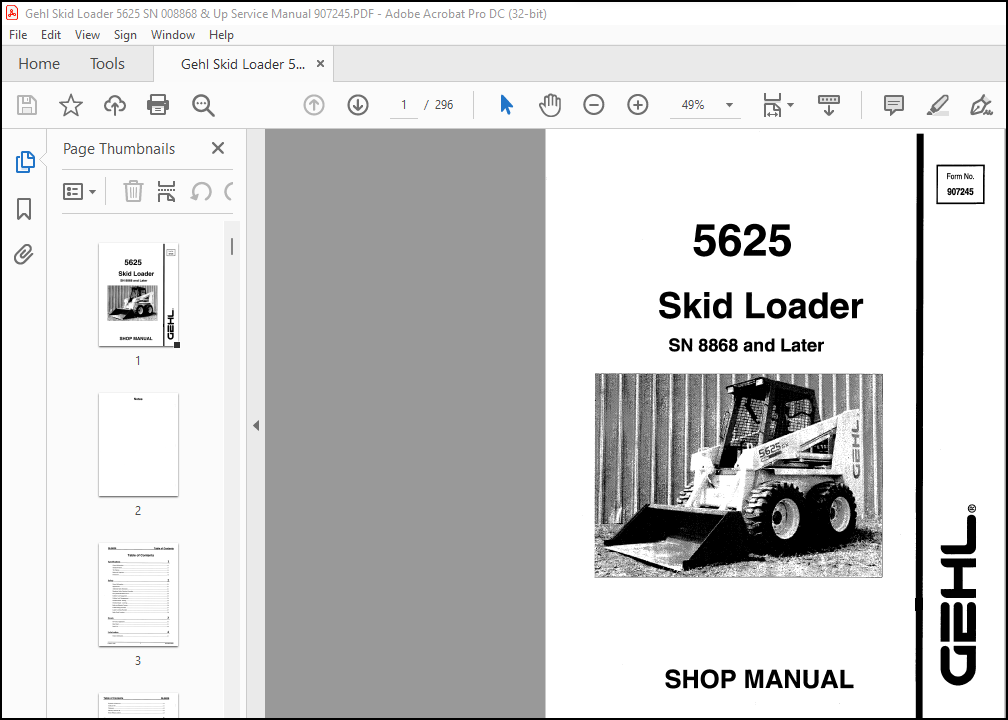Open Attachments paperclip panel
The height and width of the screenshot is (720, 1008).
coord(24,255)
